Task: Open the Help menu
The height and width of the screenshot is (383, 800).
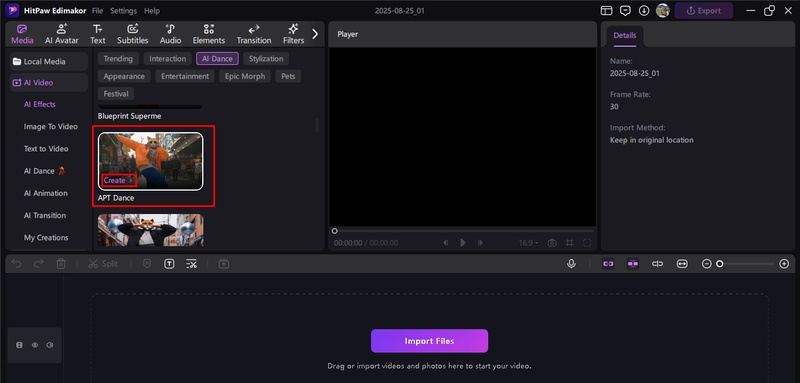Action: coord(152,11)
